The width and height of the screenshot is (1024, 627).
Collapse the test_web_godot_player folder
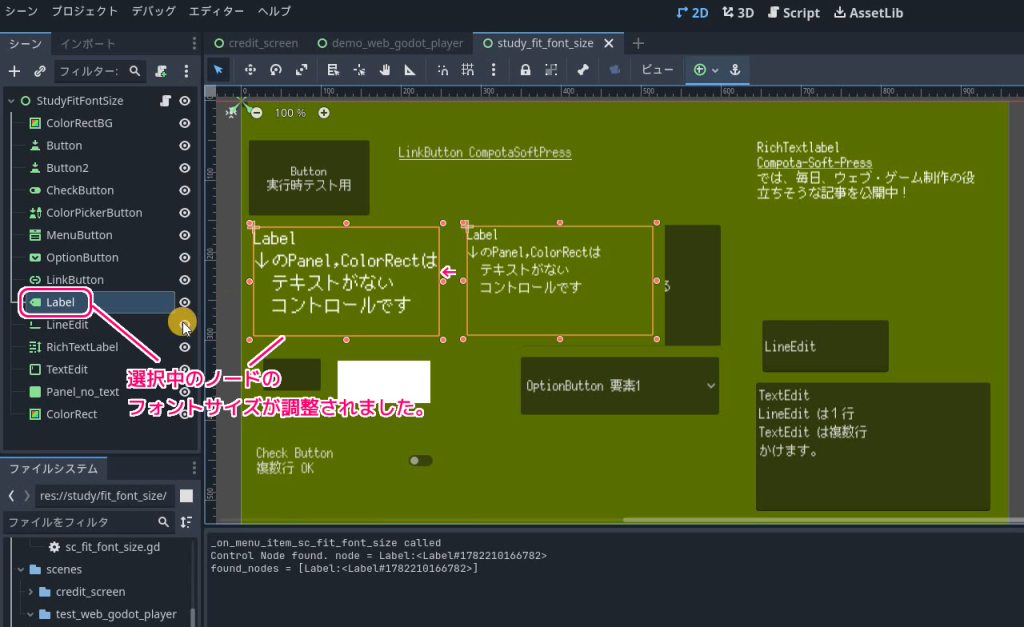click(x=30, y=614)
